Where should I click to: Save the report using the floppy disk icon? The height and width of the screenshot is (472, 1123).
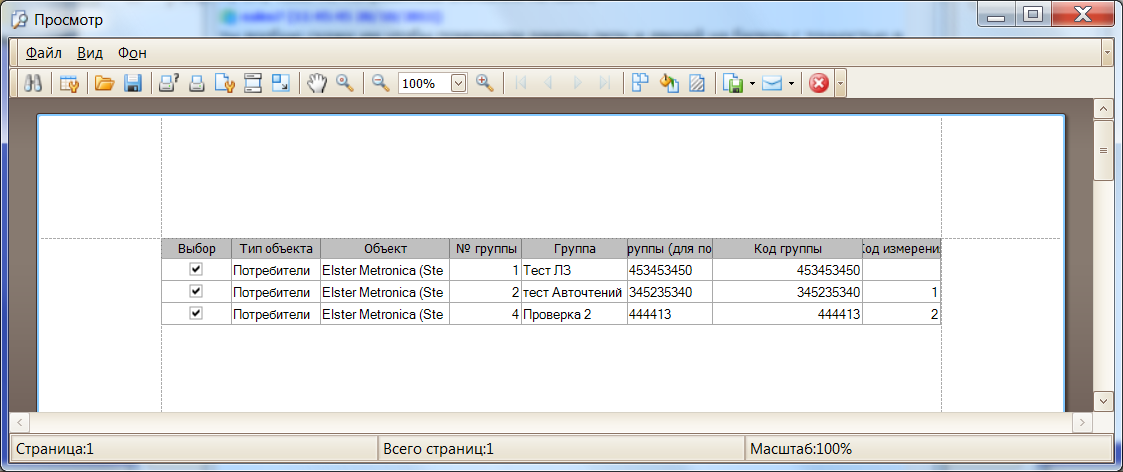tap(132, 84)
